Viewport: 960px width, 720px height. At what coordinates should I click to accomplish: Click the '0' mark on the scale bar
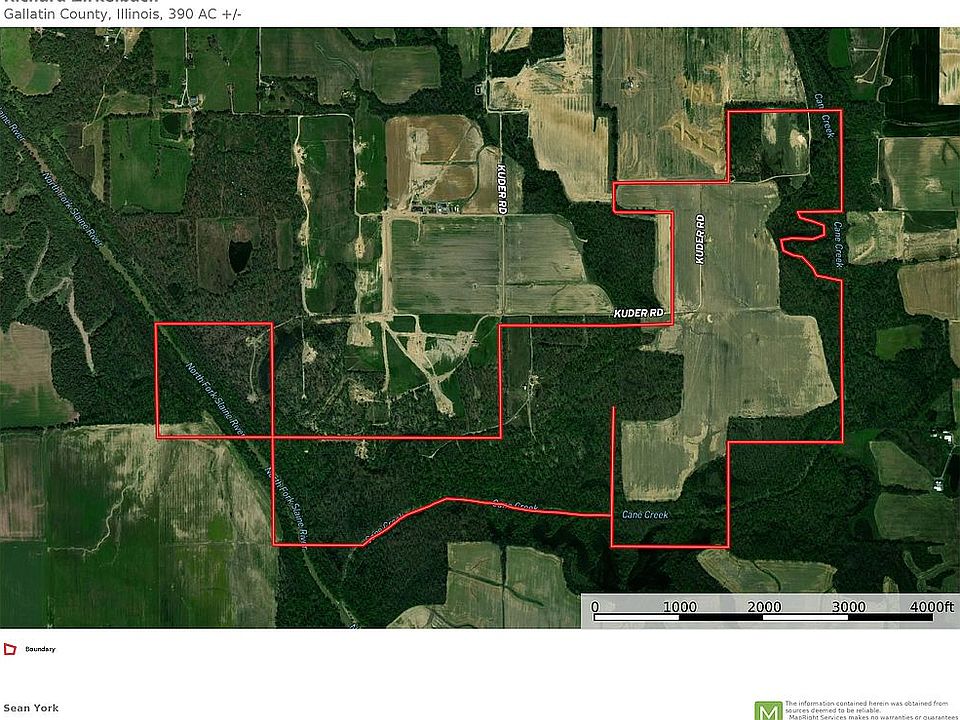coord(594,607)
